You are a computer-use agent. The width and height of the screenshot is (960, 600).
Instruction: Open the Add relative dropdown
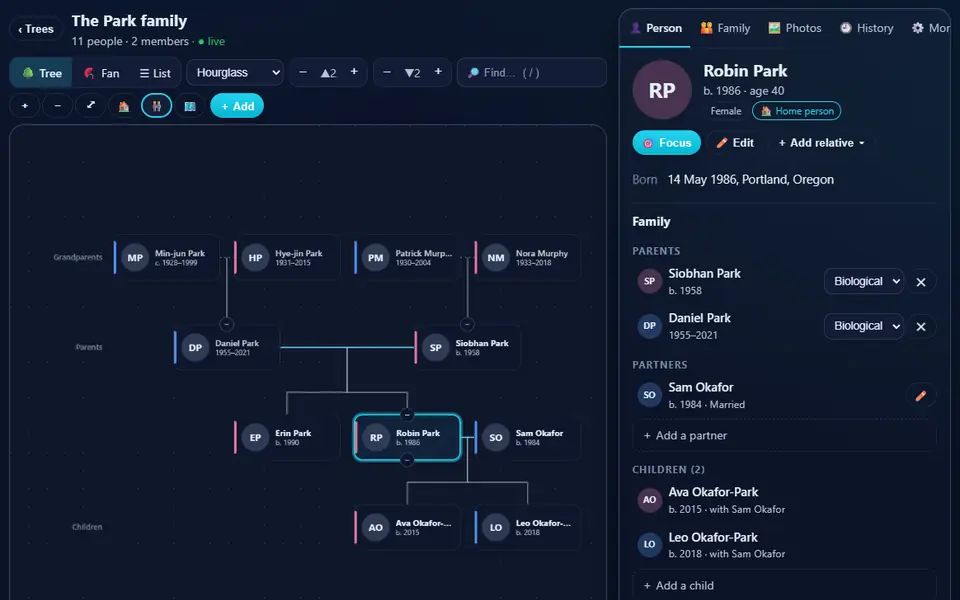coord(821,143)
